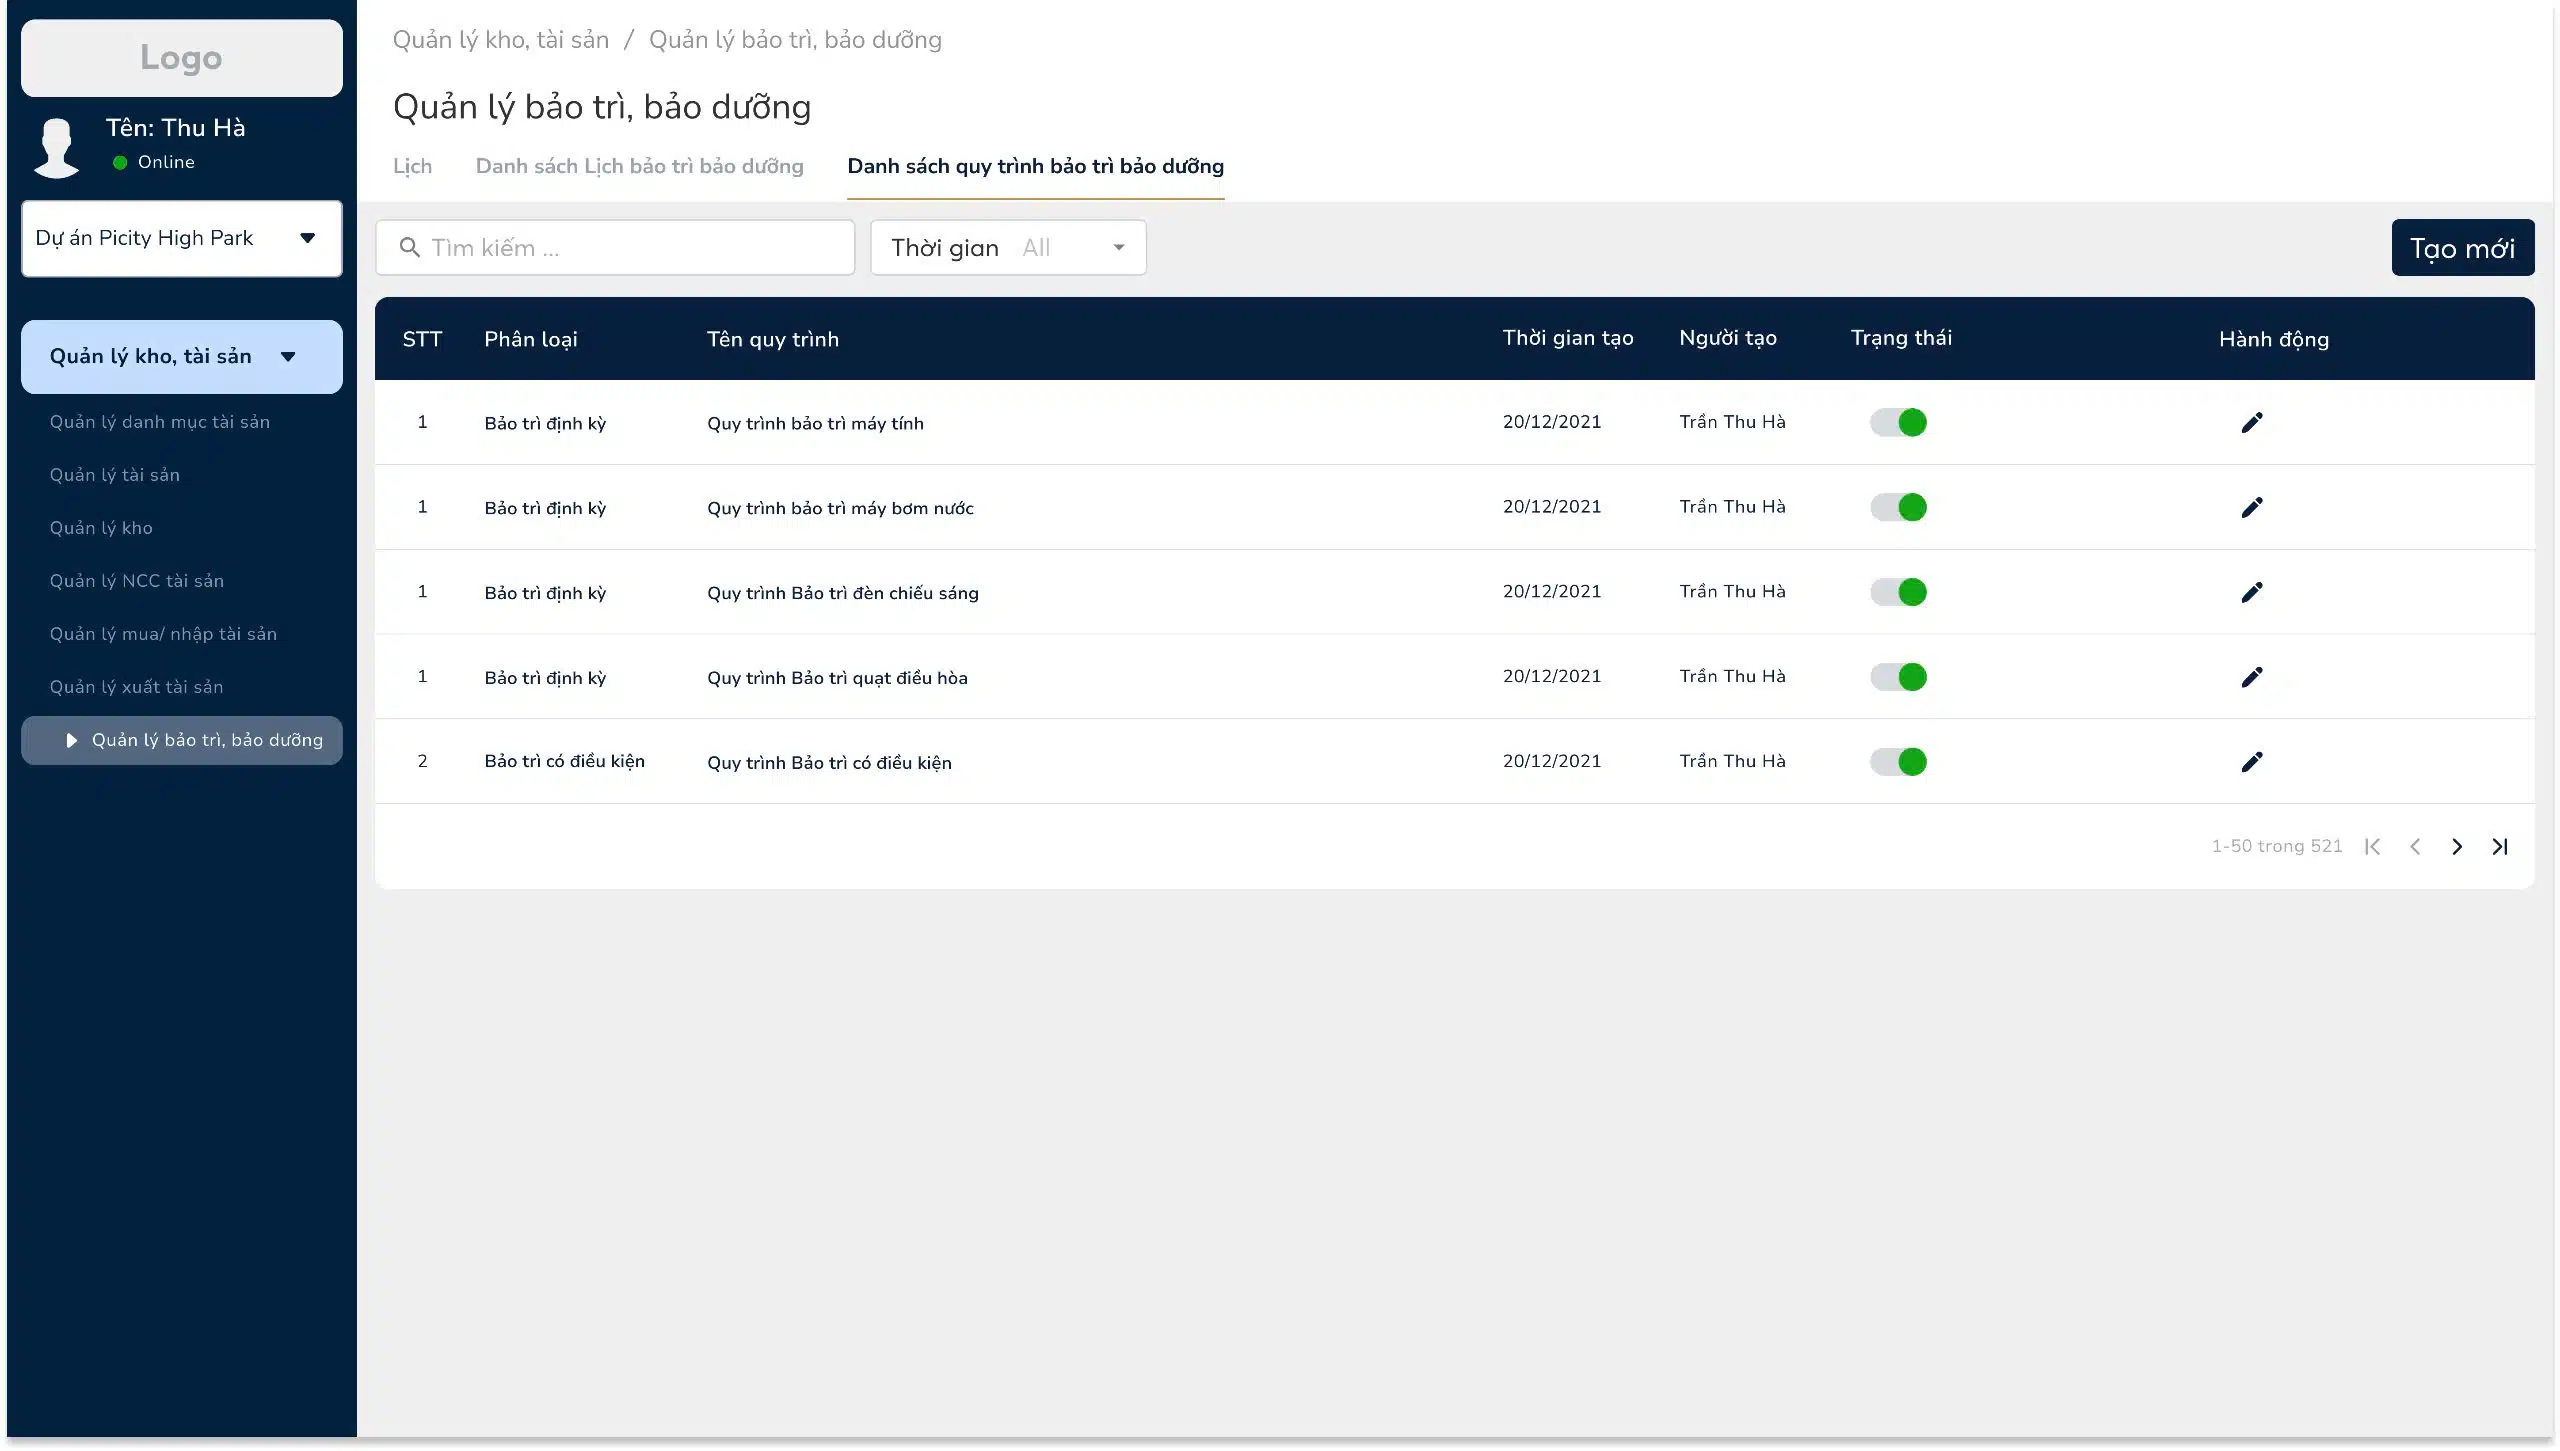The image size is (2560, 1451).
Task: Click 'Quy trình bảo trì máy bơm nước' cell
Action: click(x=840, y=509)
